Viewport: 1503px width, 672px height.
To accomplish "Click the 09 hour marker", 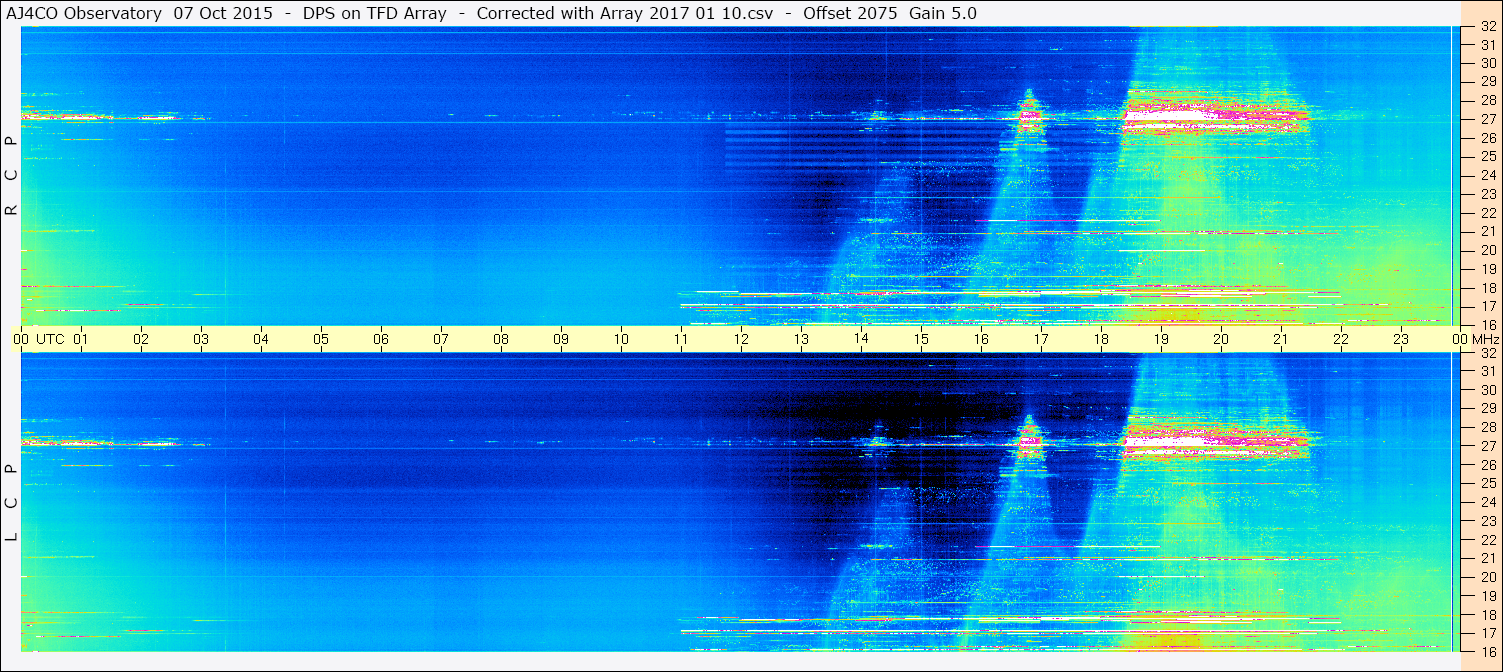I will point(561,339).
